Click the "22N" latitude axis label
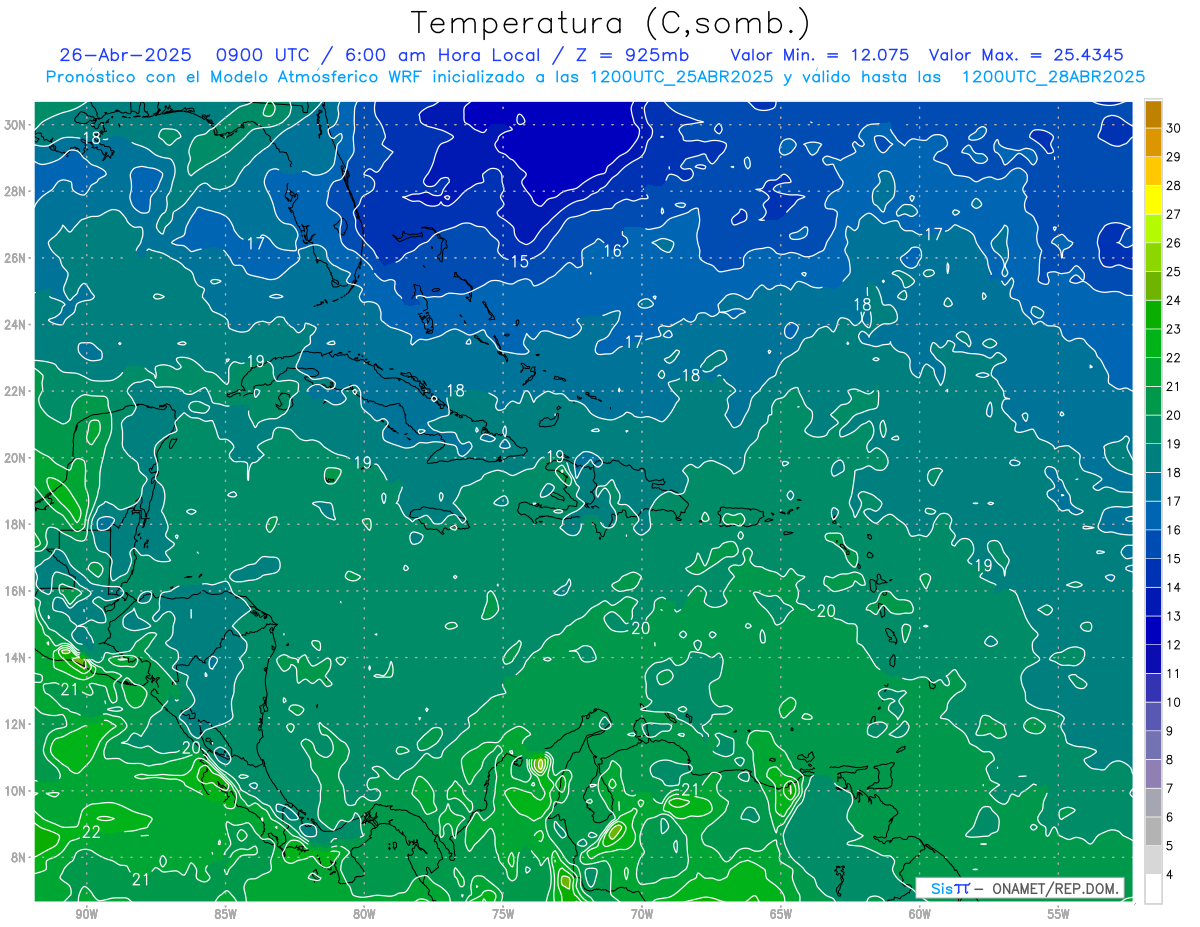1200x927 pixels. pos(13,391)
